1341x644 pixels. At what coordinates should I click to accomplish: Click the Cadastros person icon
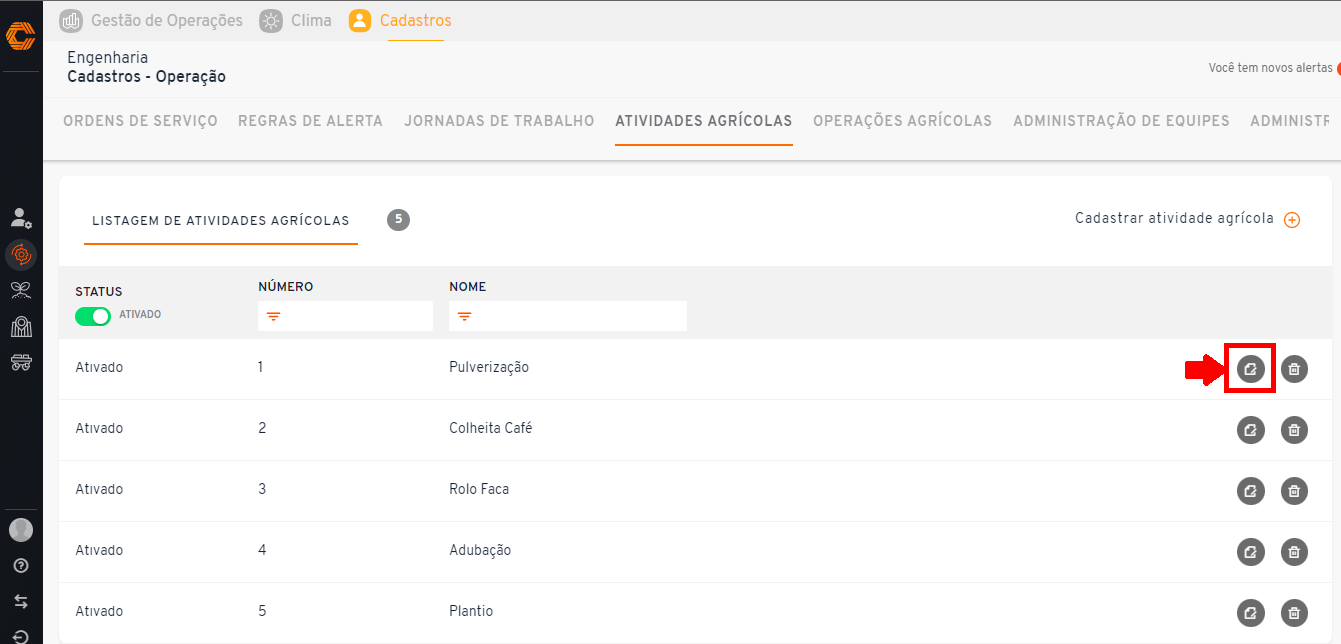pyautogui.click(x=360, y=20)
